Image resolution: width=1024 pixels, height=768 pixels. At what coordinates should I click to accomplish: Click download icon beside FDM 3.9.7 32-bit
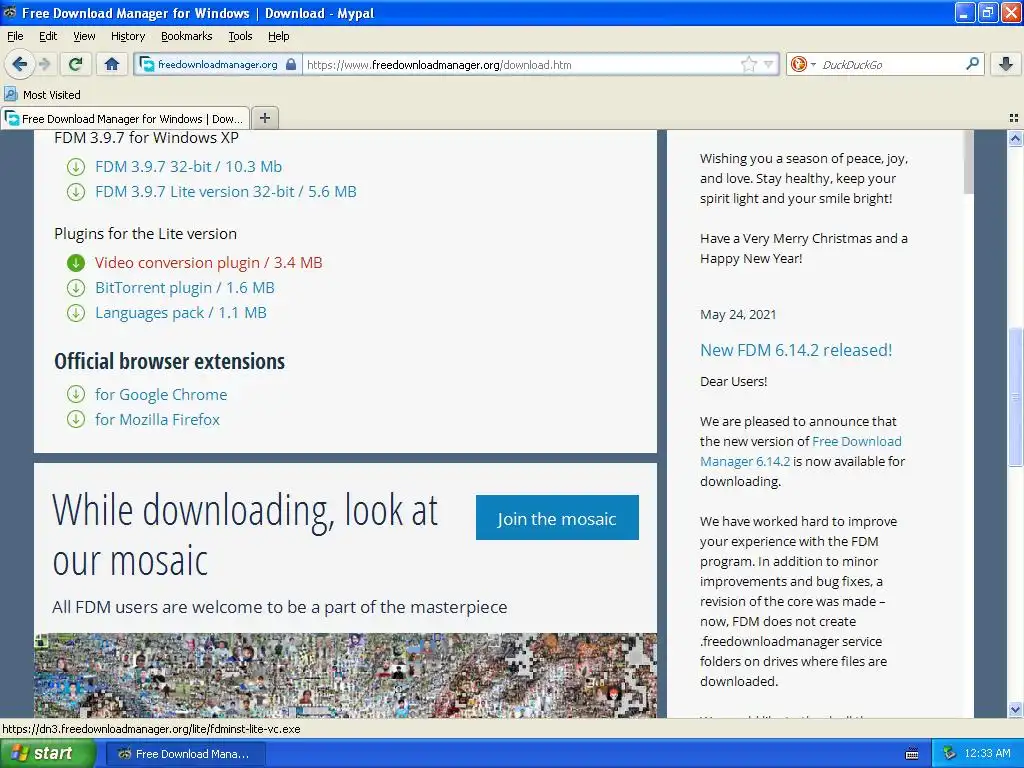(76, 167)
